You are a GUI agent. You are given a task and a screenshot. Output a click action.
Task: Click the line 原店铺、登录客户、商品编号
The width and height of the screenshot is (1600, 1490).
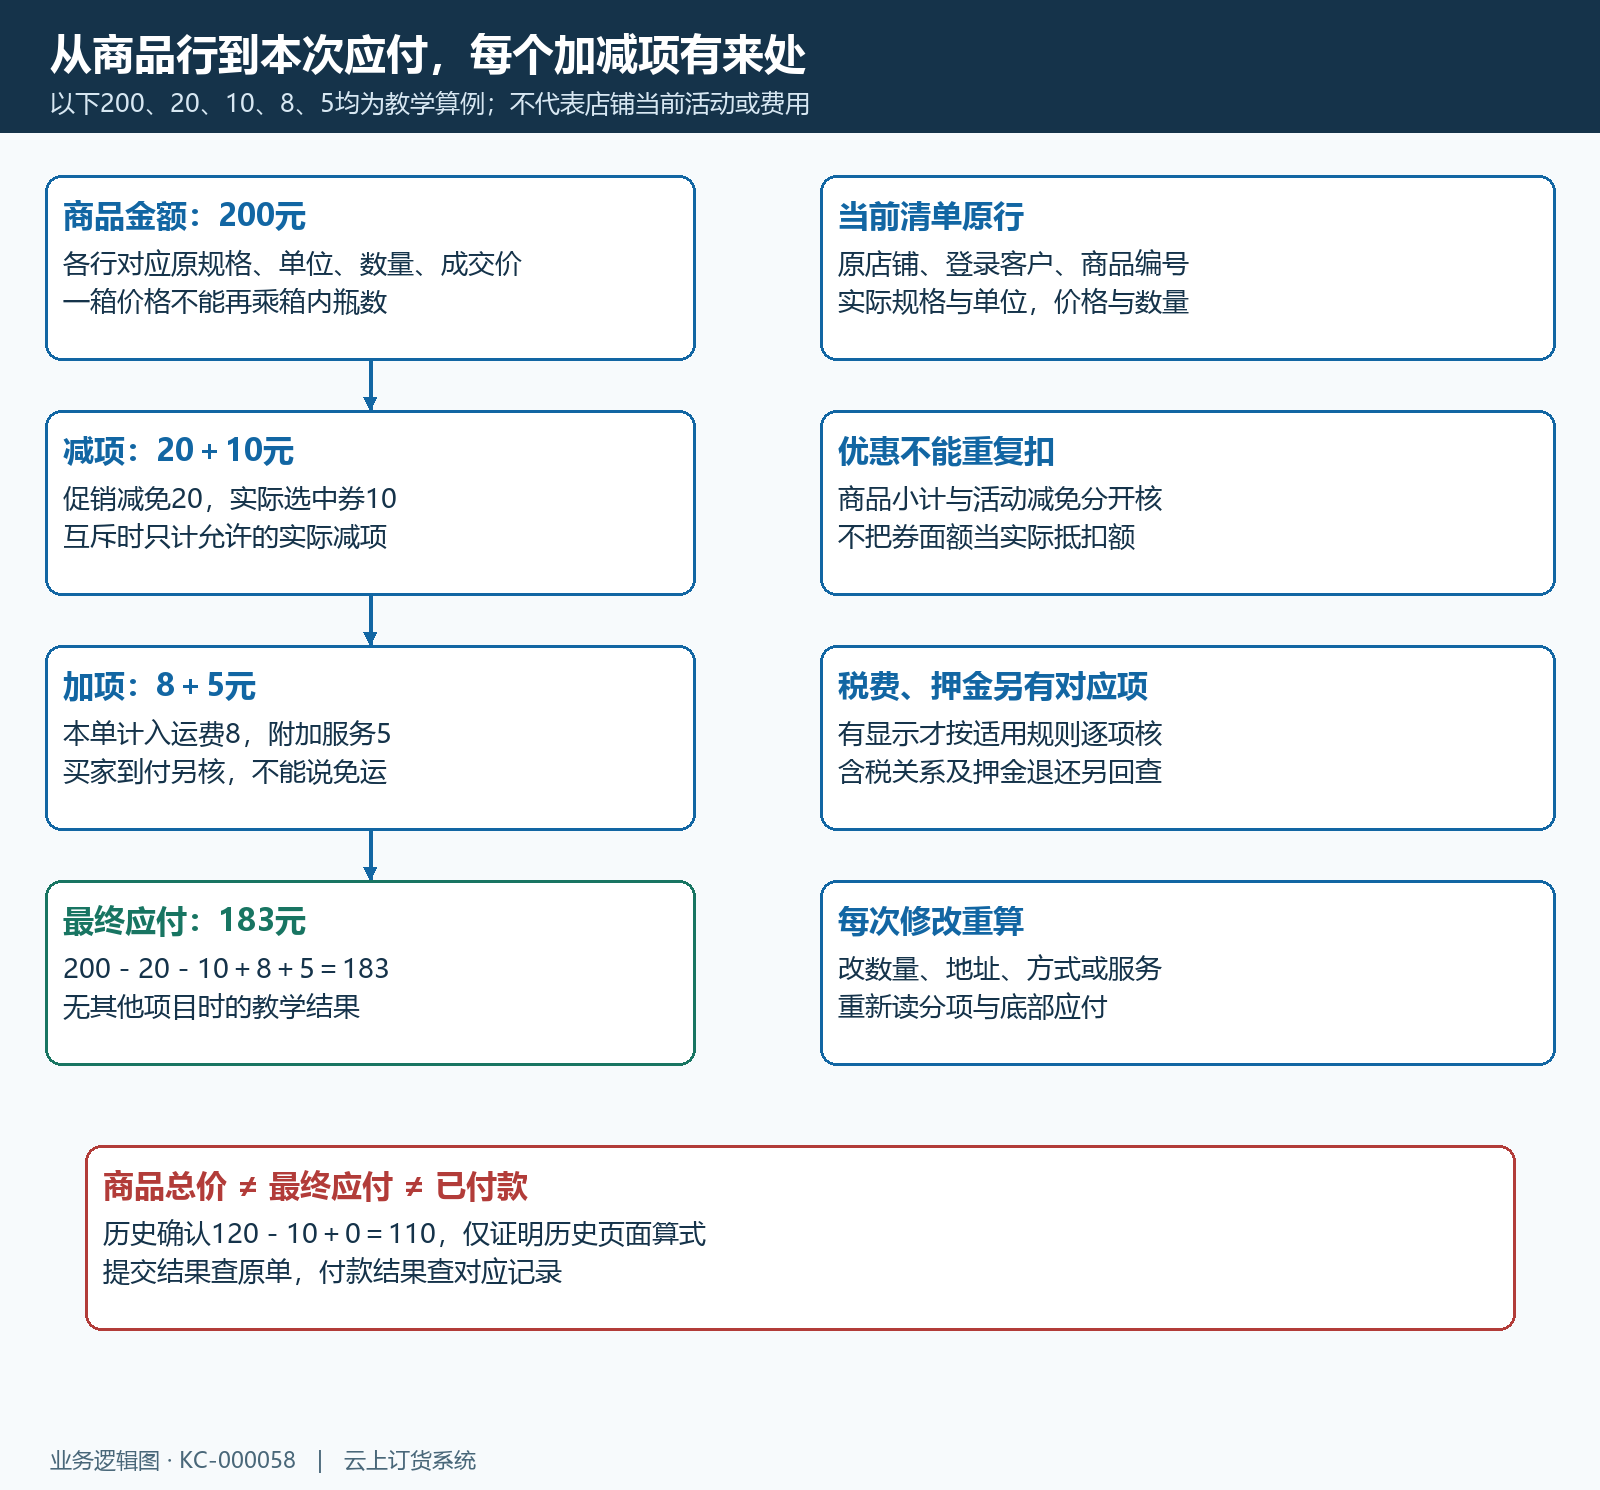point(1013,264)
